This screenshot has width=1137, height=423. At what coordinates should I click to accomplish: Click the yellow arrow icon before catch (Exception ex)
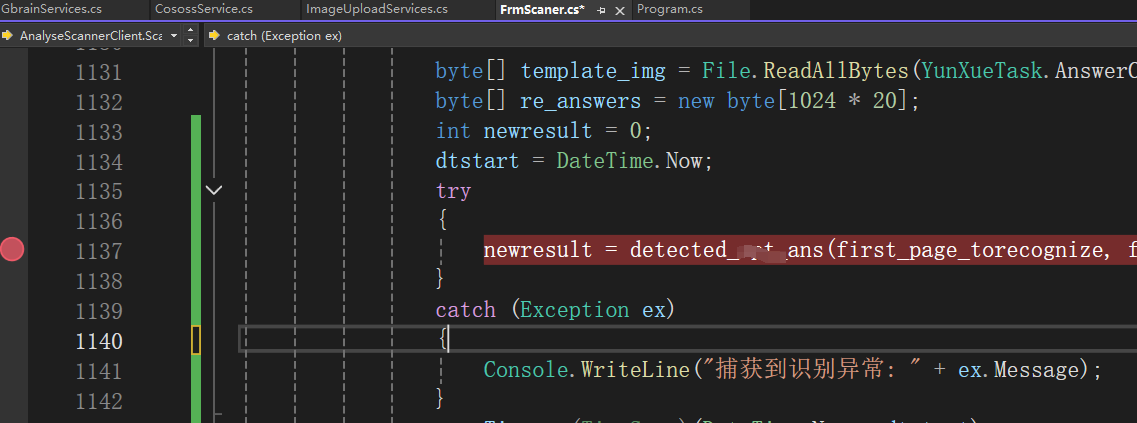point(215,36)
